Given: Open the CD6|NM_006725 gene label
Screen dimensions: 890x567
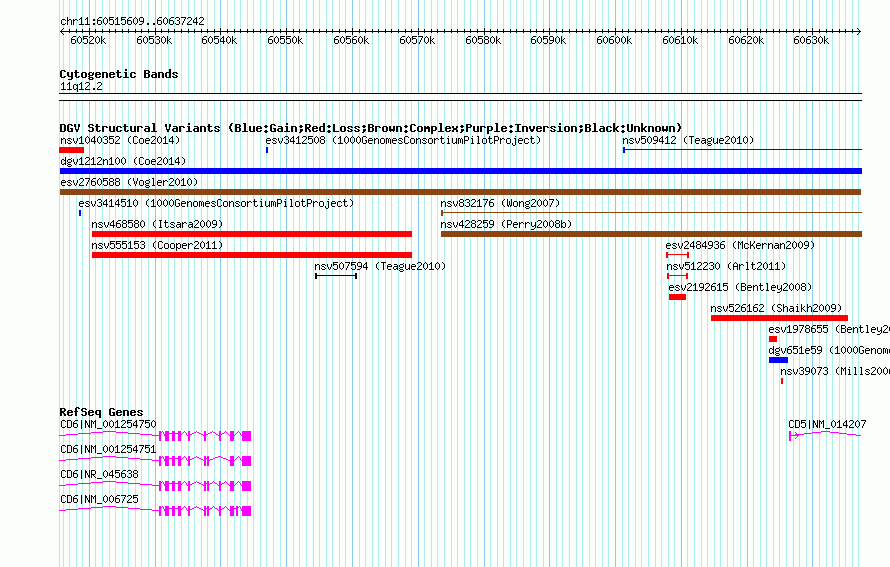Looking at the screenshot, I should tap(99, 499).
